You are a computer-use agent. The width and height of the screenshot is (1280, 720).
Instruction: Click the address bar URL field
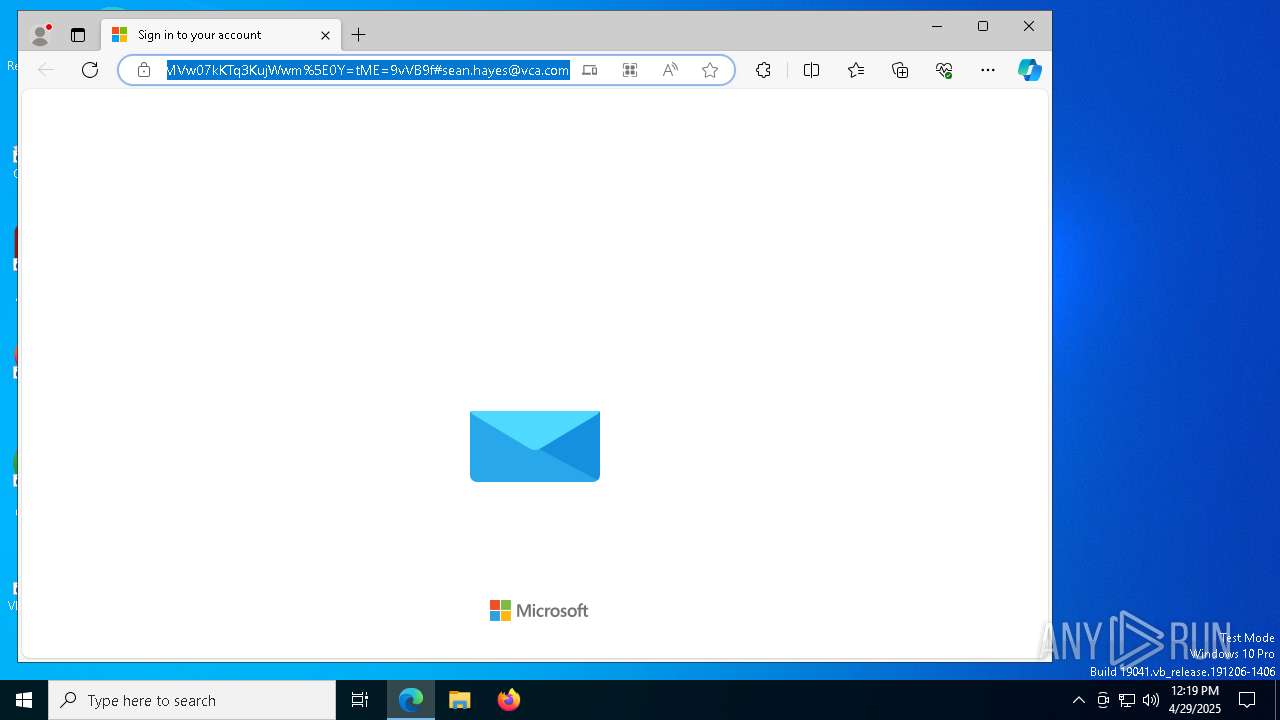(368, 70)
